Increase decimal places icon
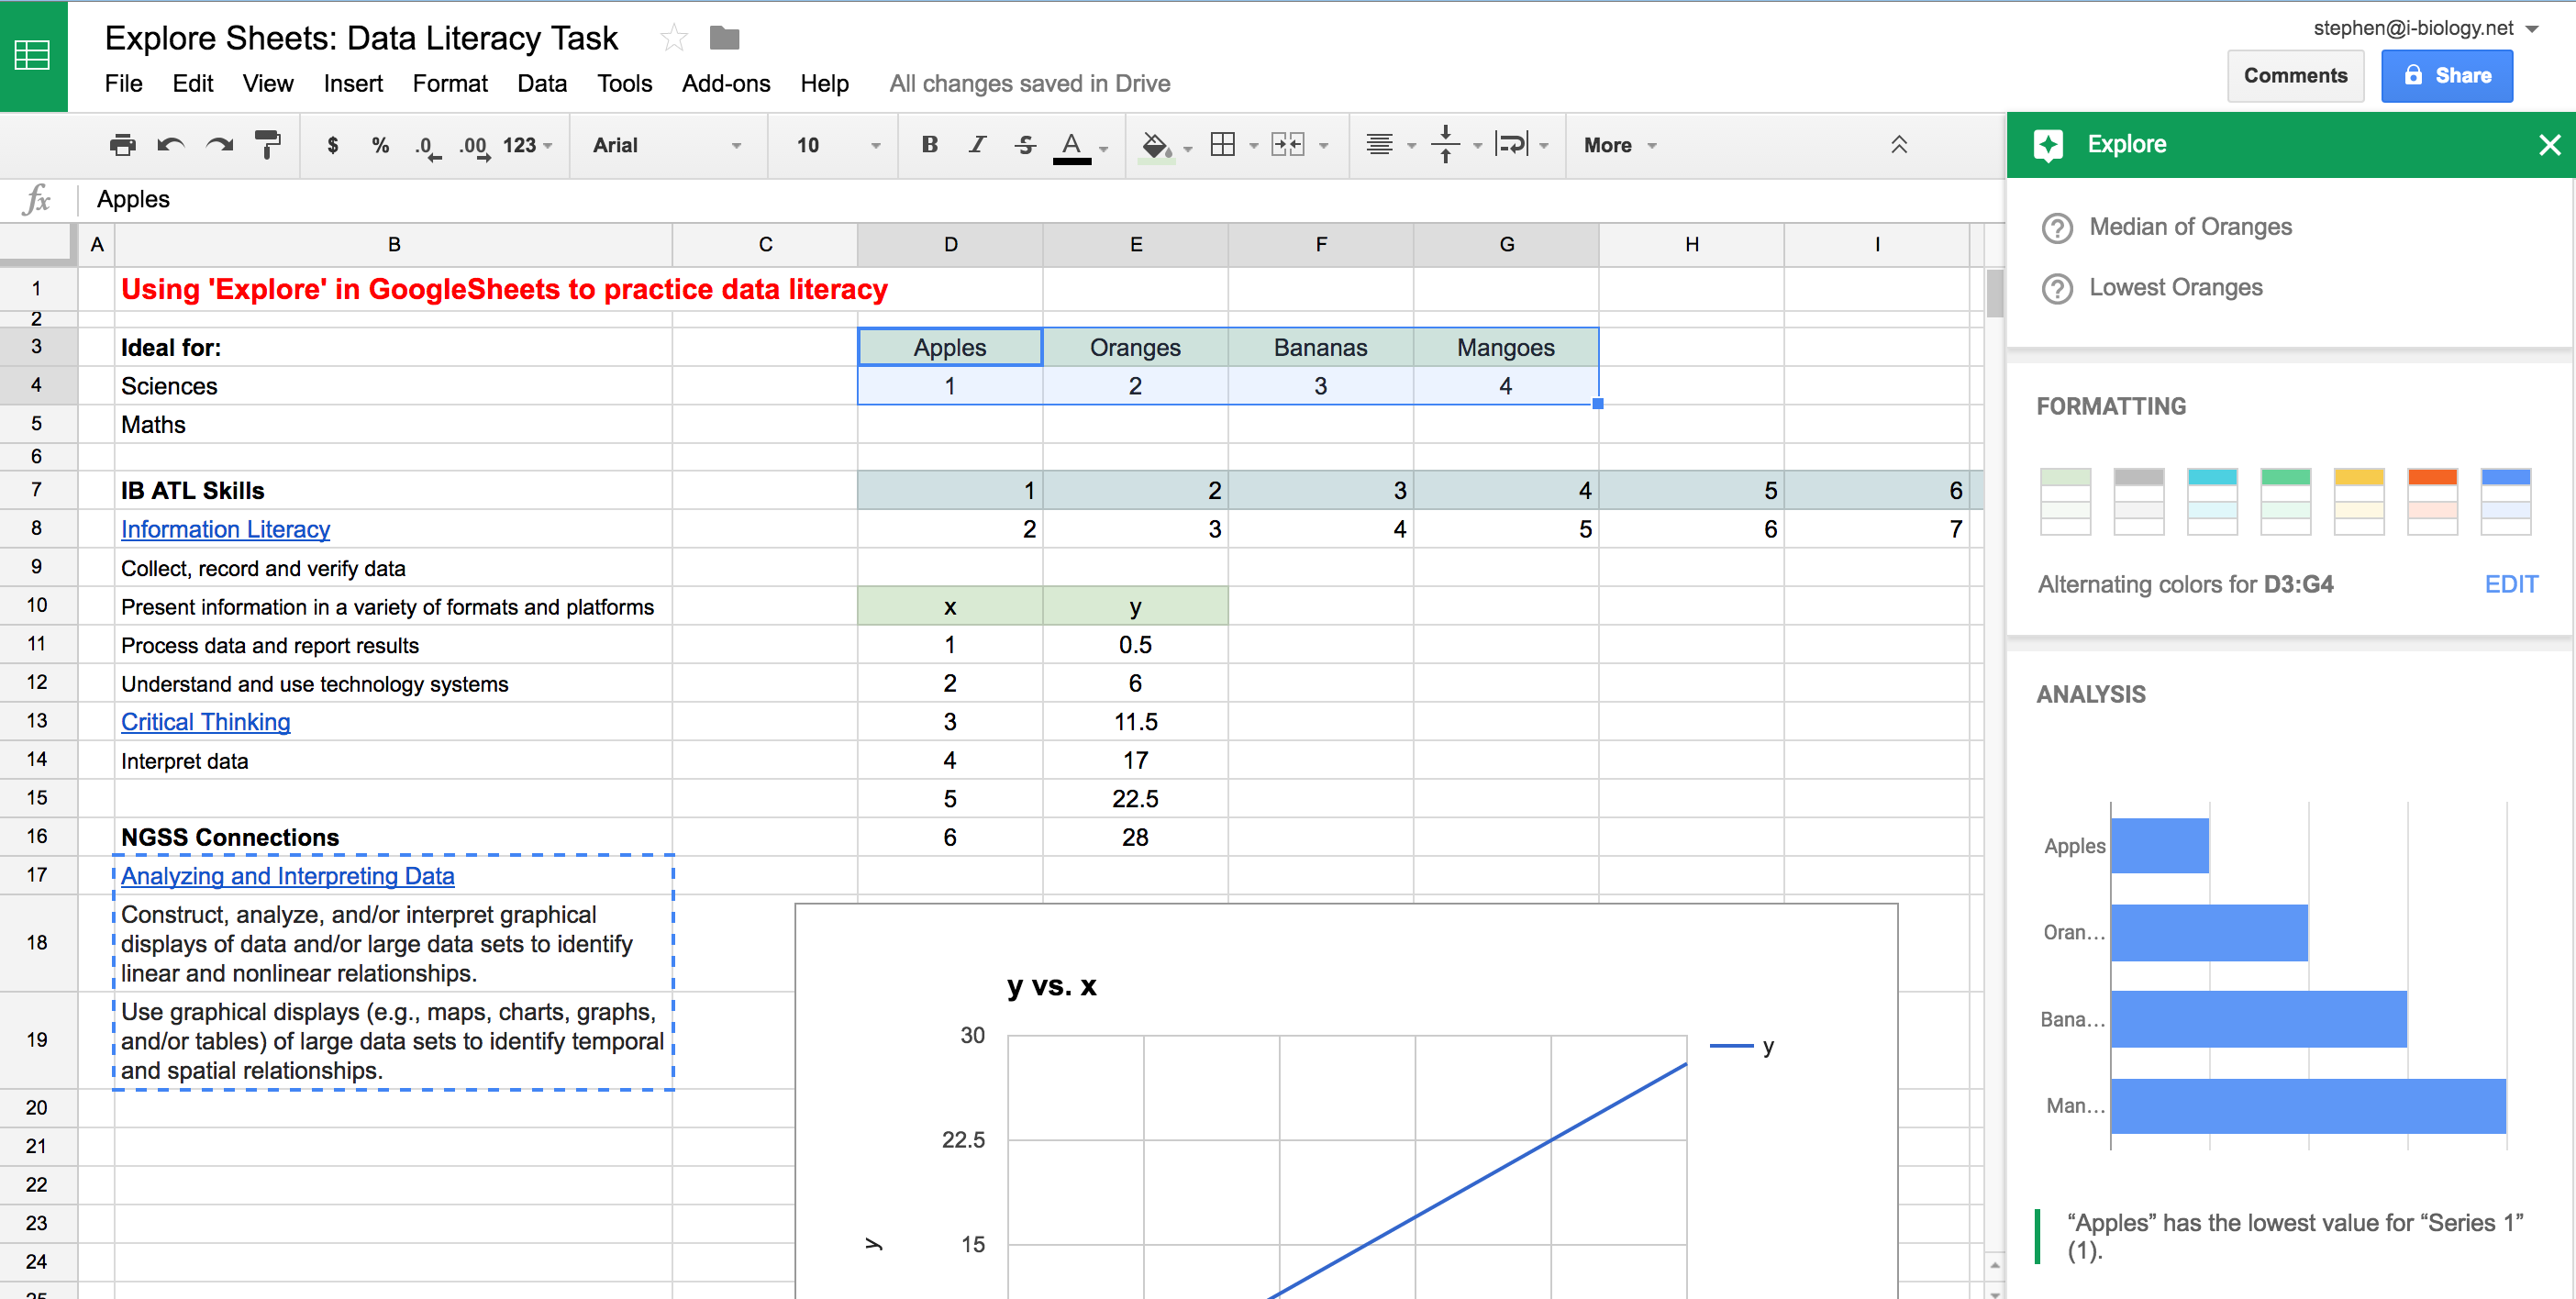This screenshot has height=1299, width=2576. tap(475, 147)
